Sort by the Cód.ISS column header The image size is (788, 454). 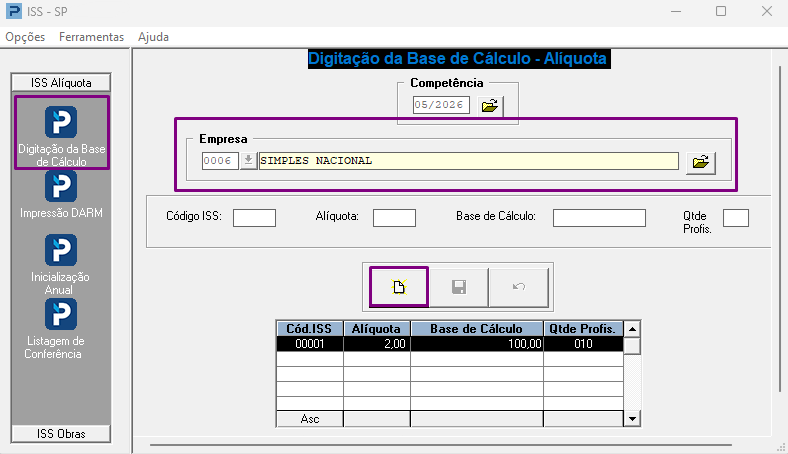(310, 329)
